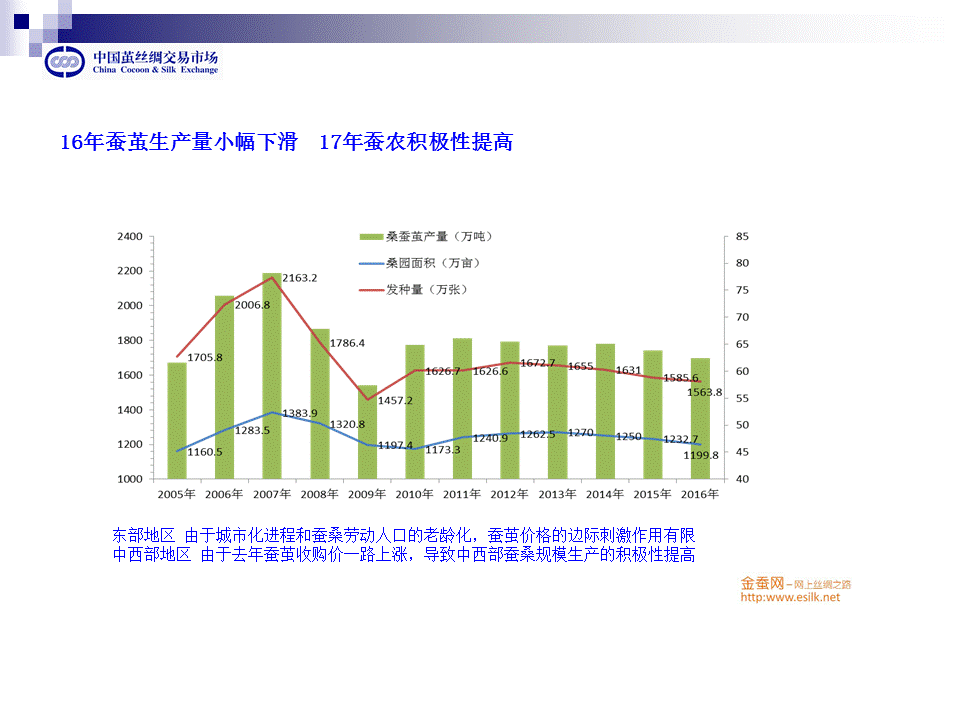Image resolution: width=960 pixels, height=720 pixels.
Task: Select the 2005年 x-axis label
Action: click(177, 495)
